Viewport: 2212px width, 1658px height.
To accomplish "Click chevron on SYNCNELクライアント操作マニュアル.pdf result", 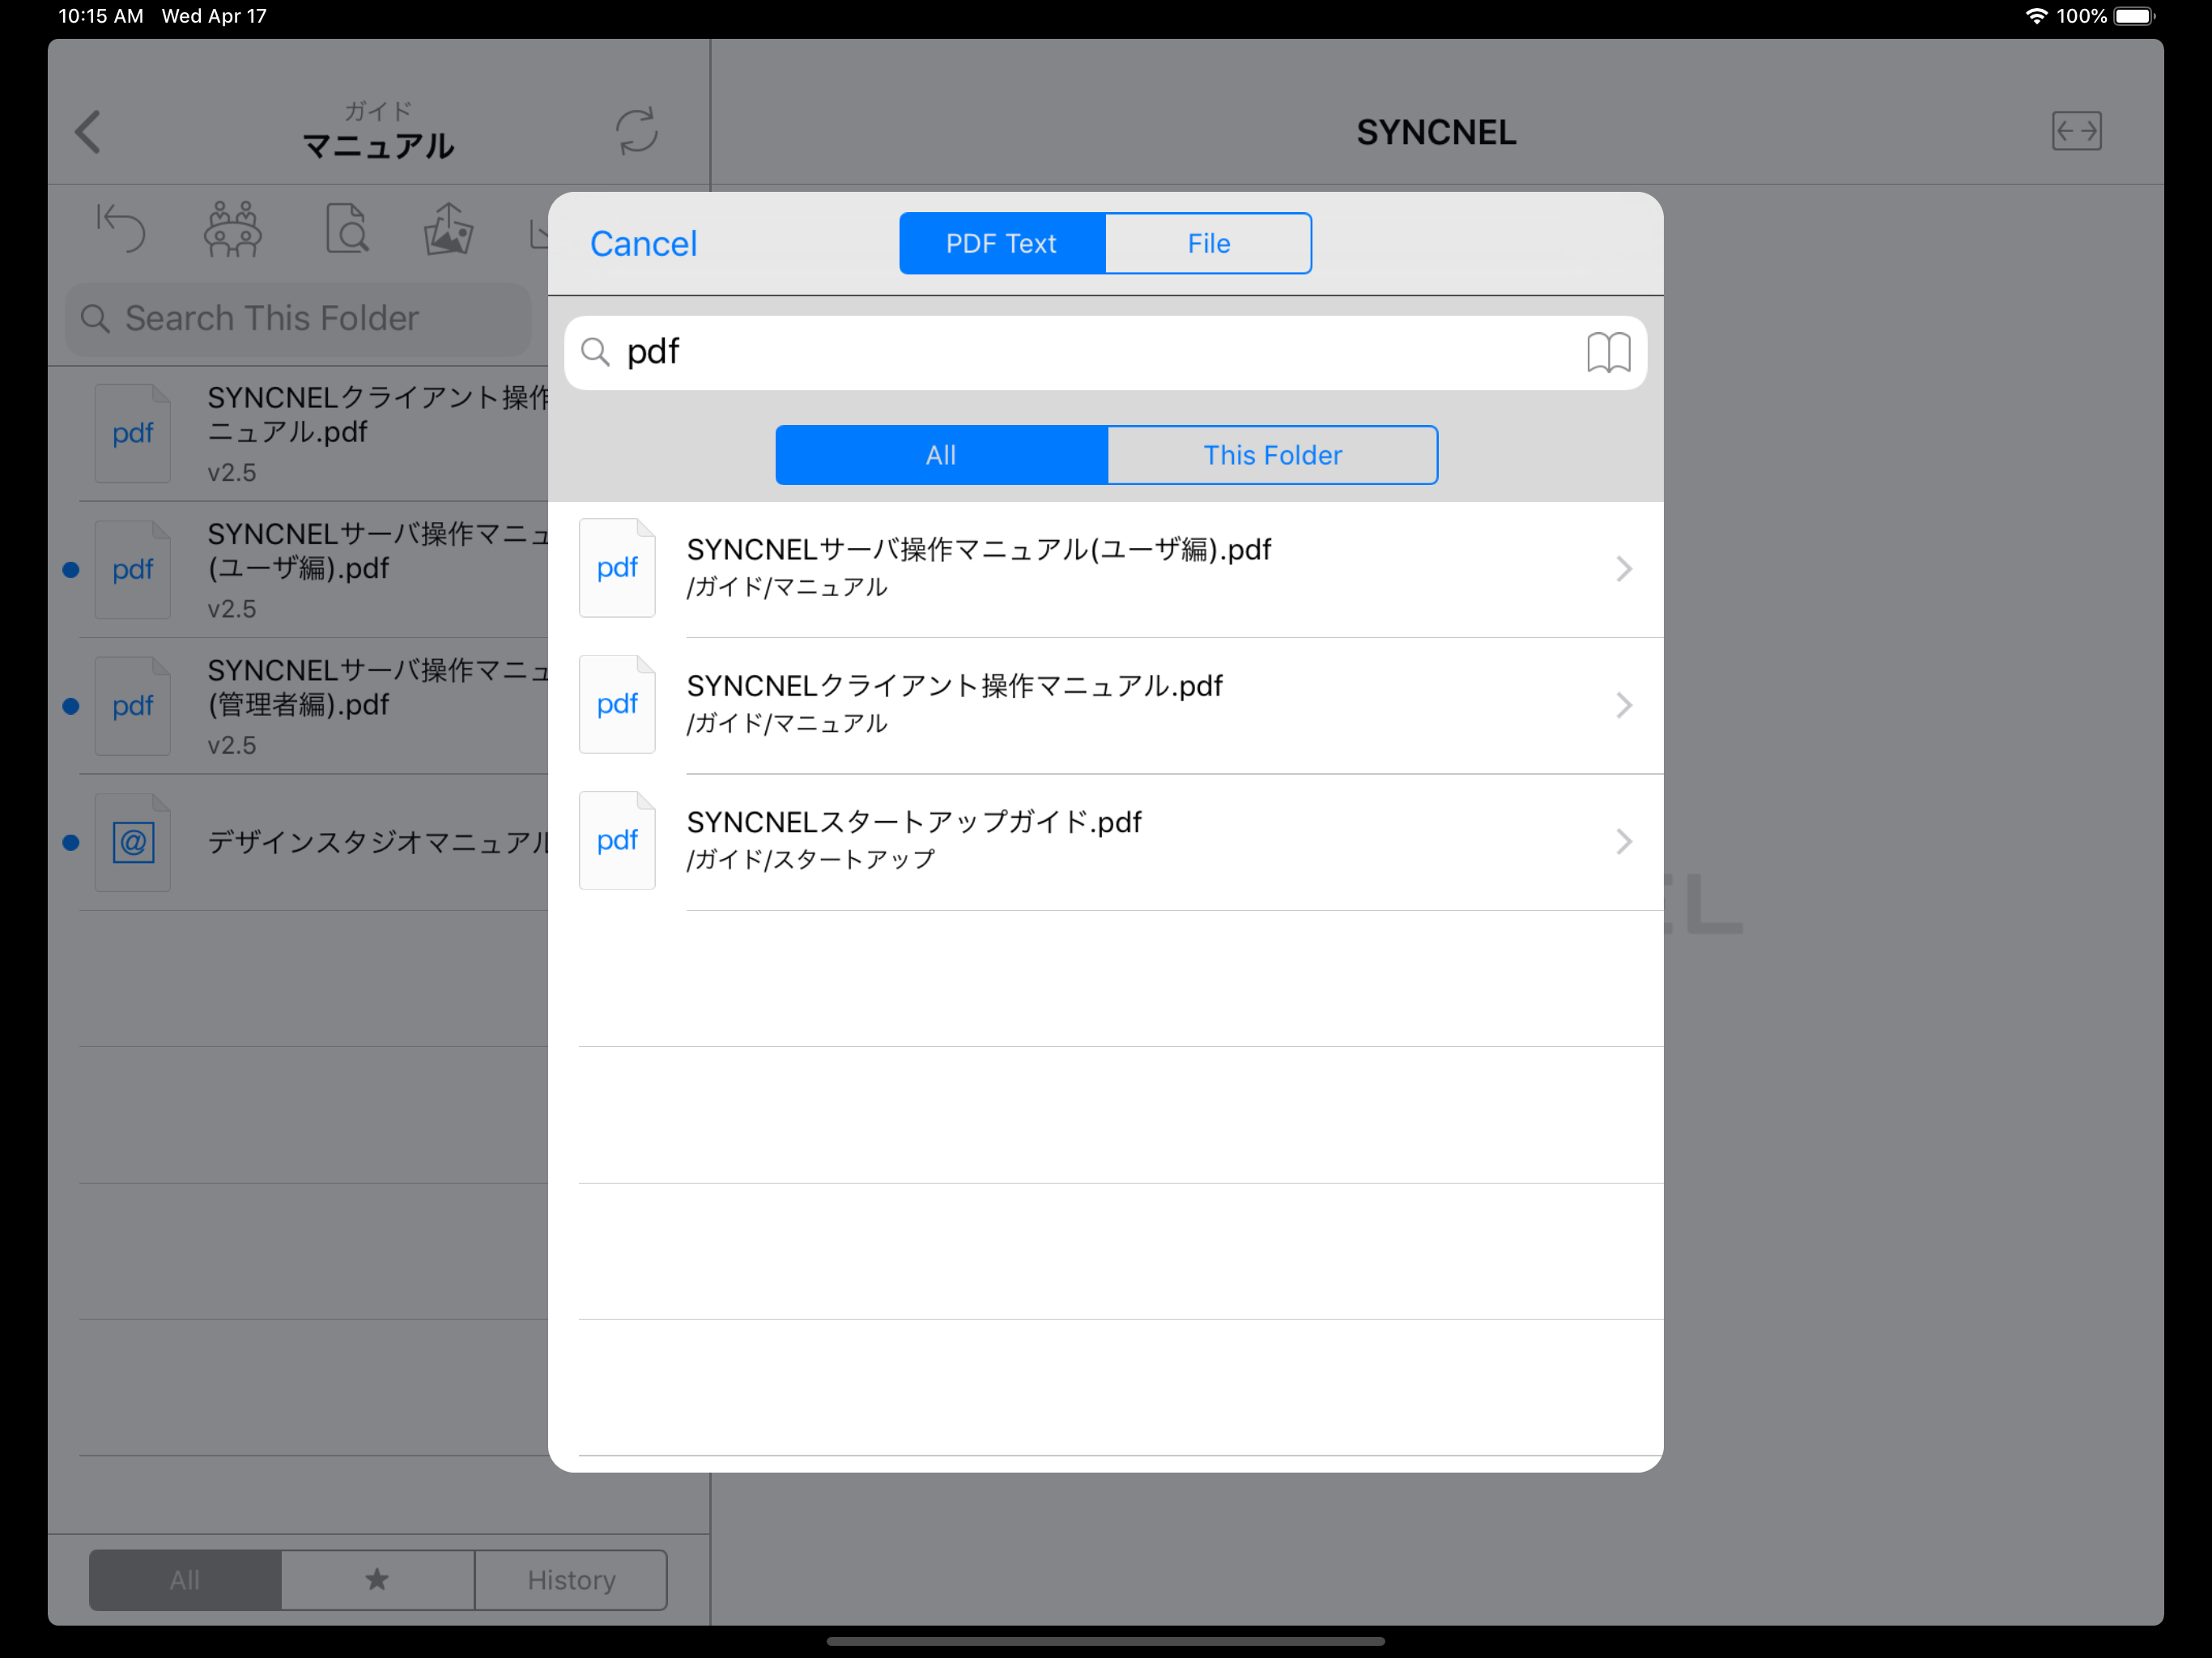I will tap(1623, 705).
